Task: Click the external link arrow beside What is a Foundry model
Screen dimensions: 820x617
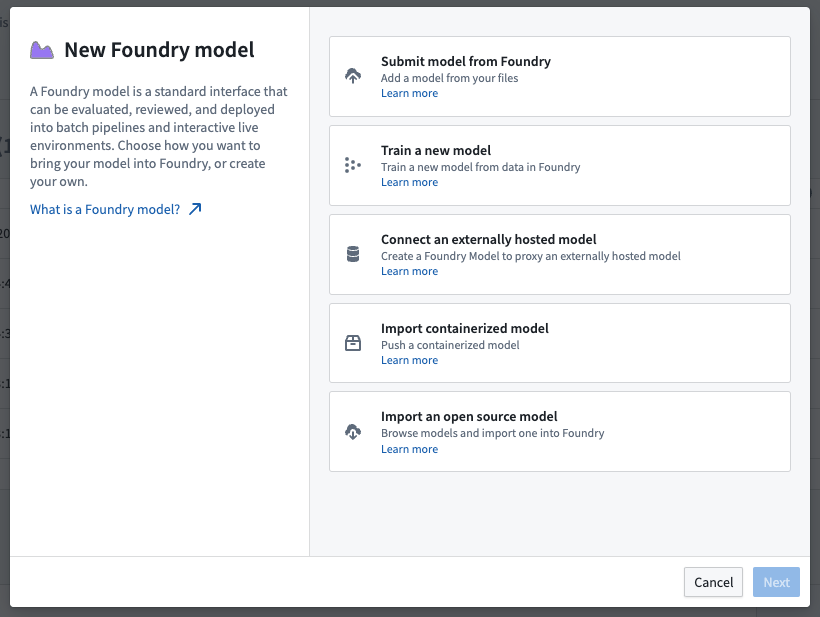Action: pos(195,209)
